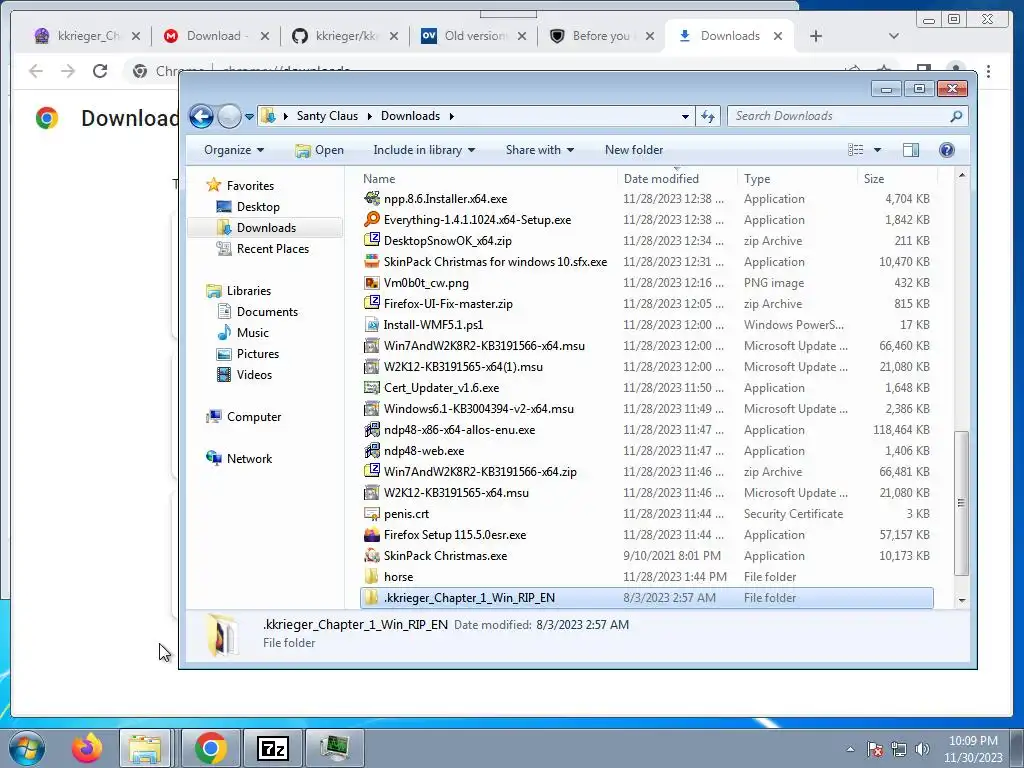Open the Windows Start menu
The width and height of the screenshot is (1024, 768).
[26, 748]
